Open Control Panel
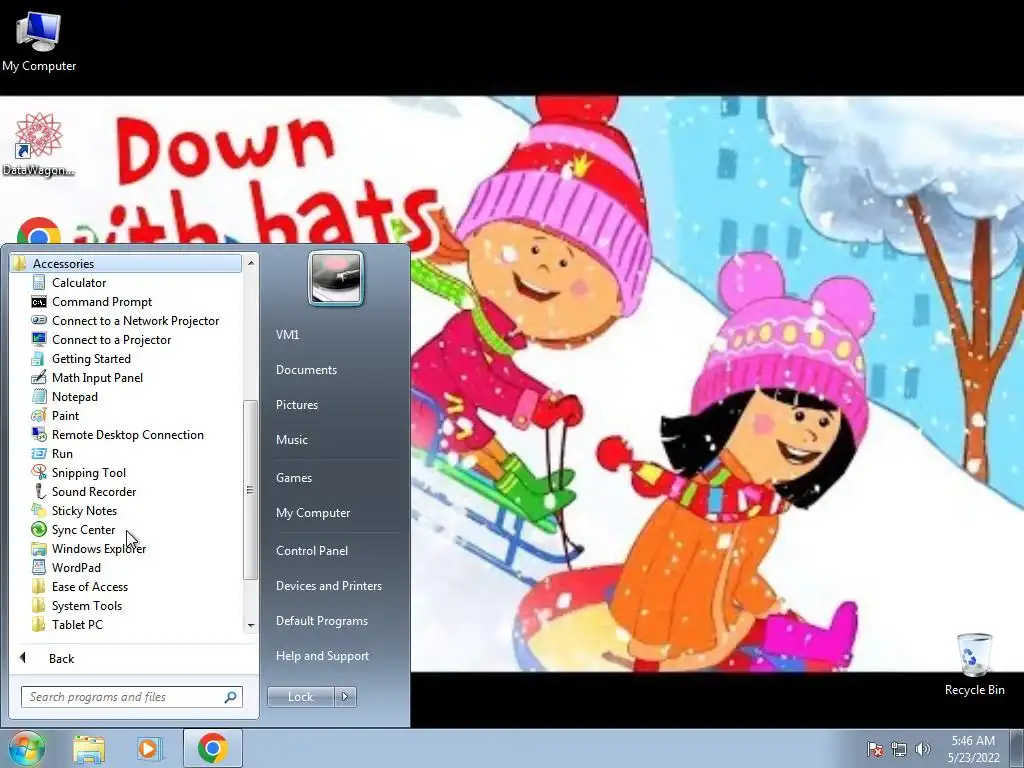 312,551
